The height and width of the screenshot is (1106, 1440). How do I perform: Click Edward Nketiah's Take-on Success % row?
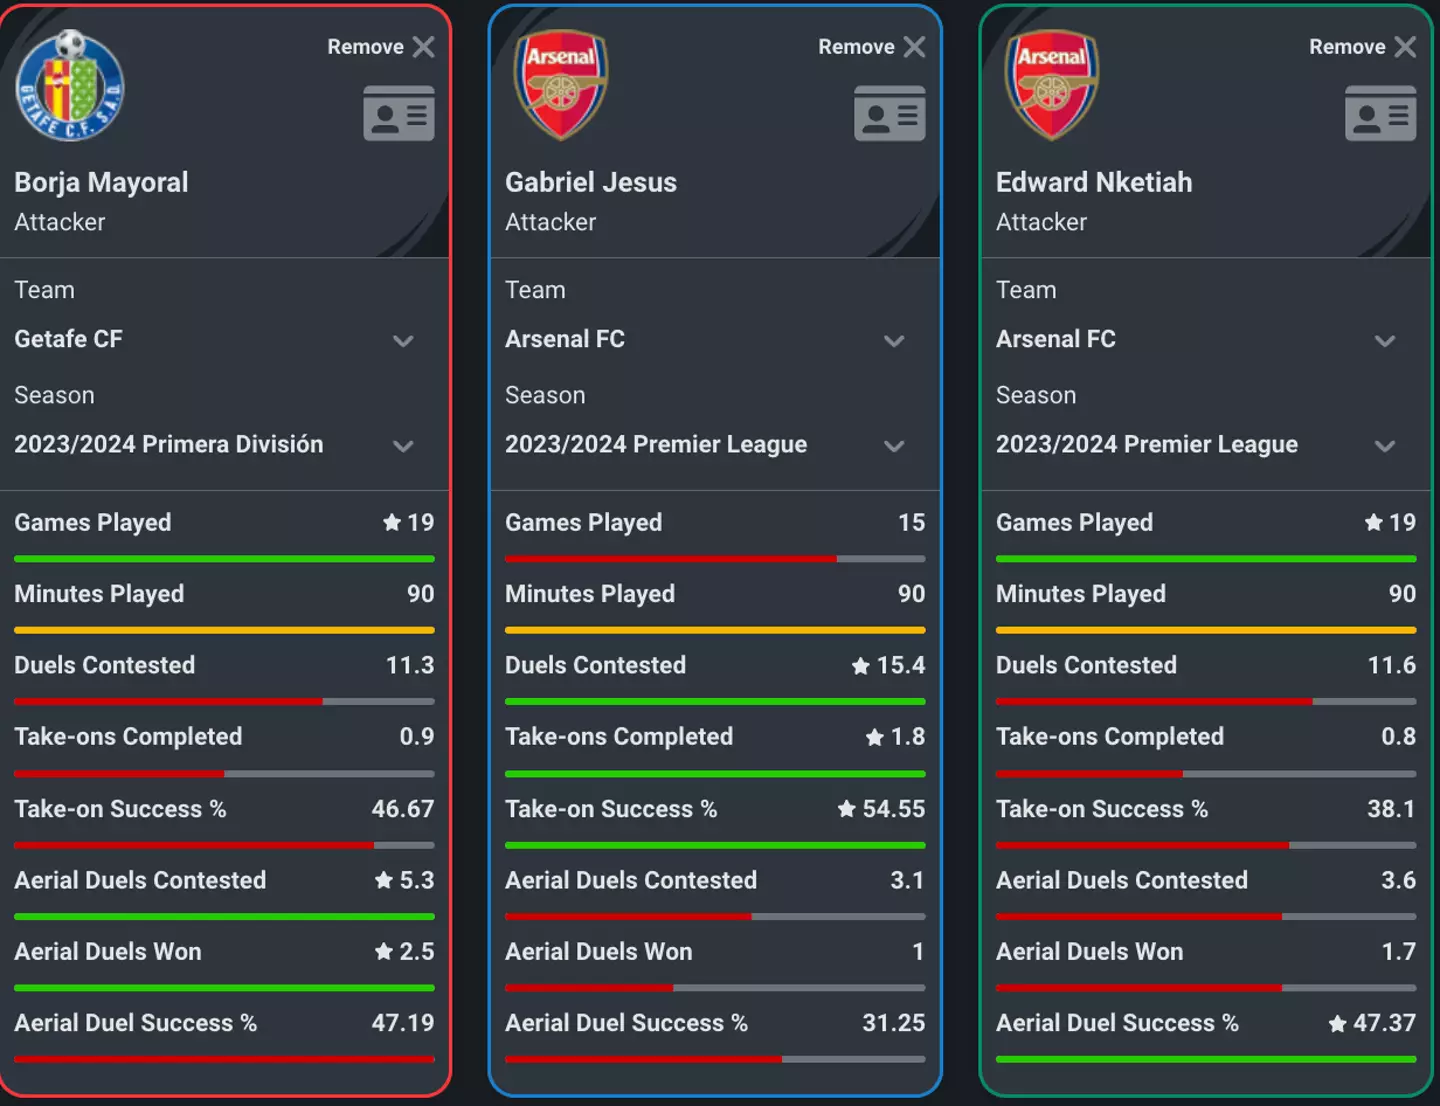tap(1205, 809)
